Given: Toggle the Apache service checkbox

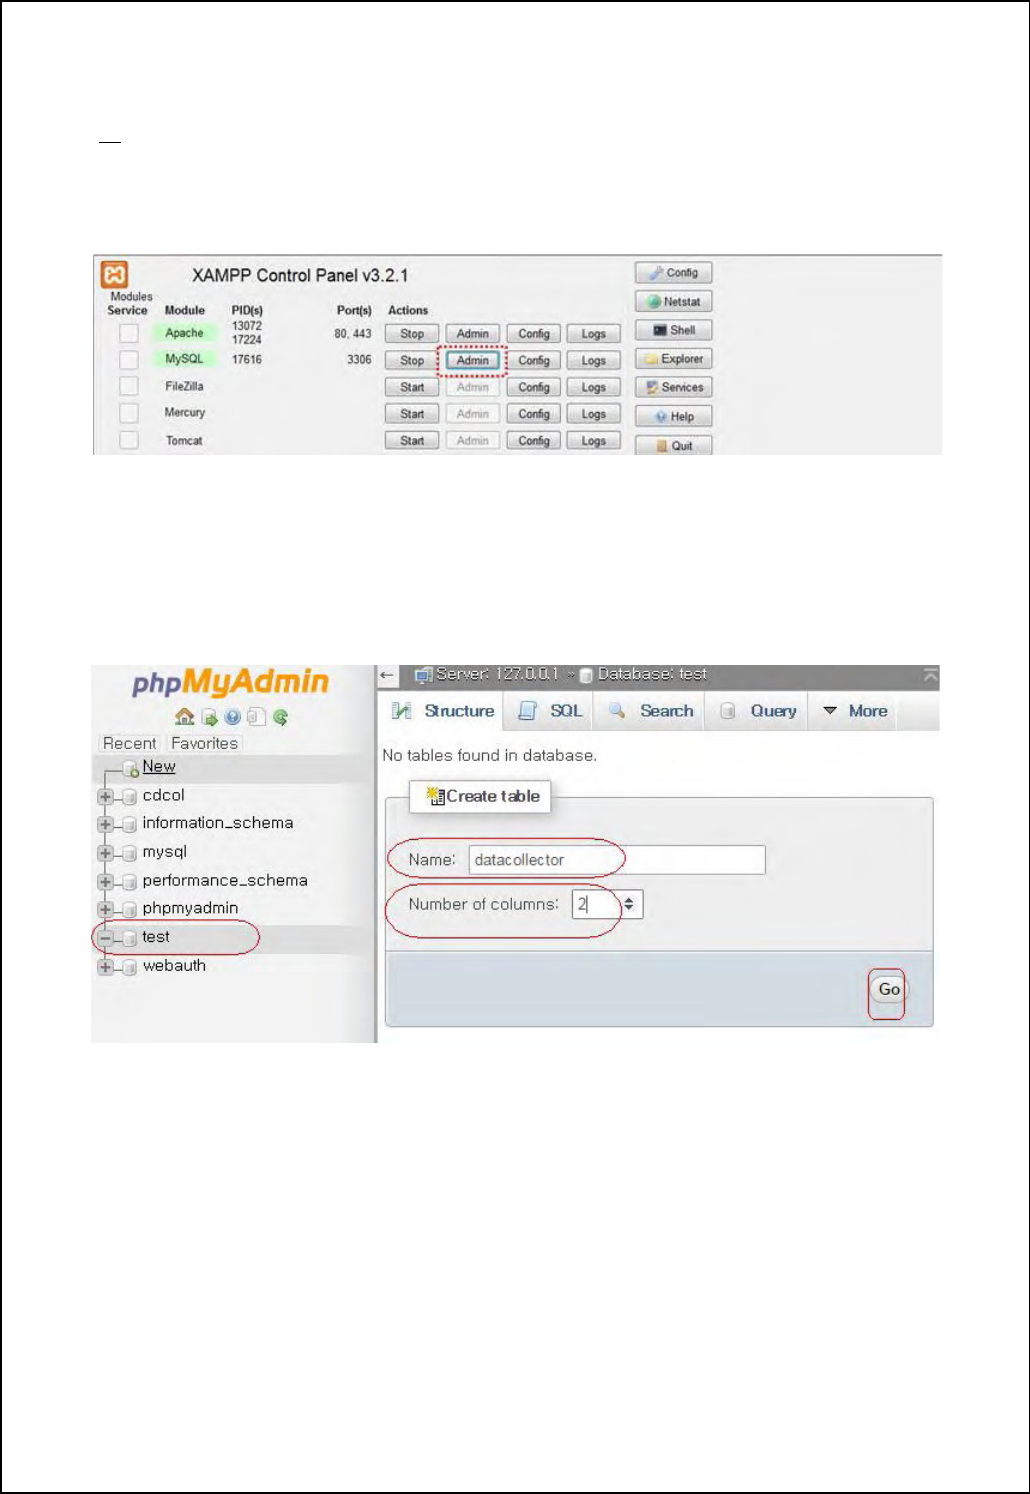Looking at the screenshot, I should point(129,333).
